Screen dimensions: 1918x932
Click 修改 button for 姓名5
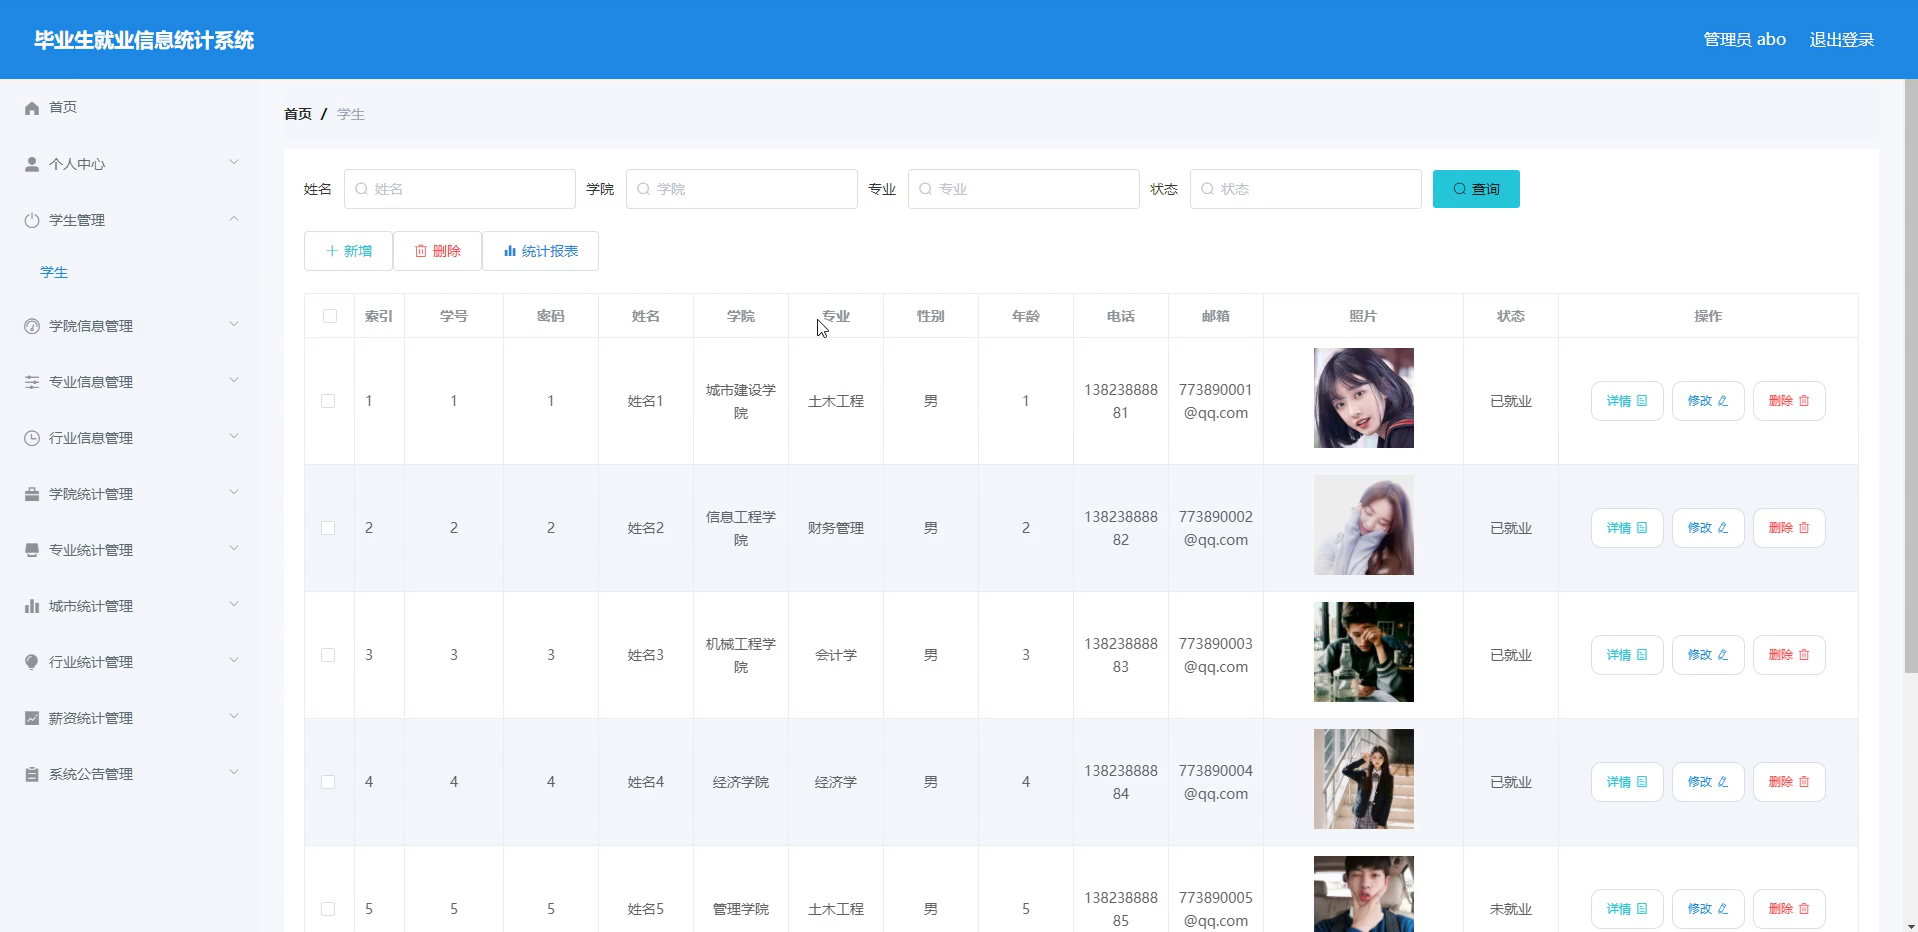point(1708,909)
